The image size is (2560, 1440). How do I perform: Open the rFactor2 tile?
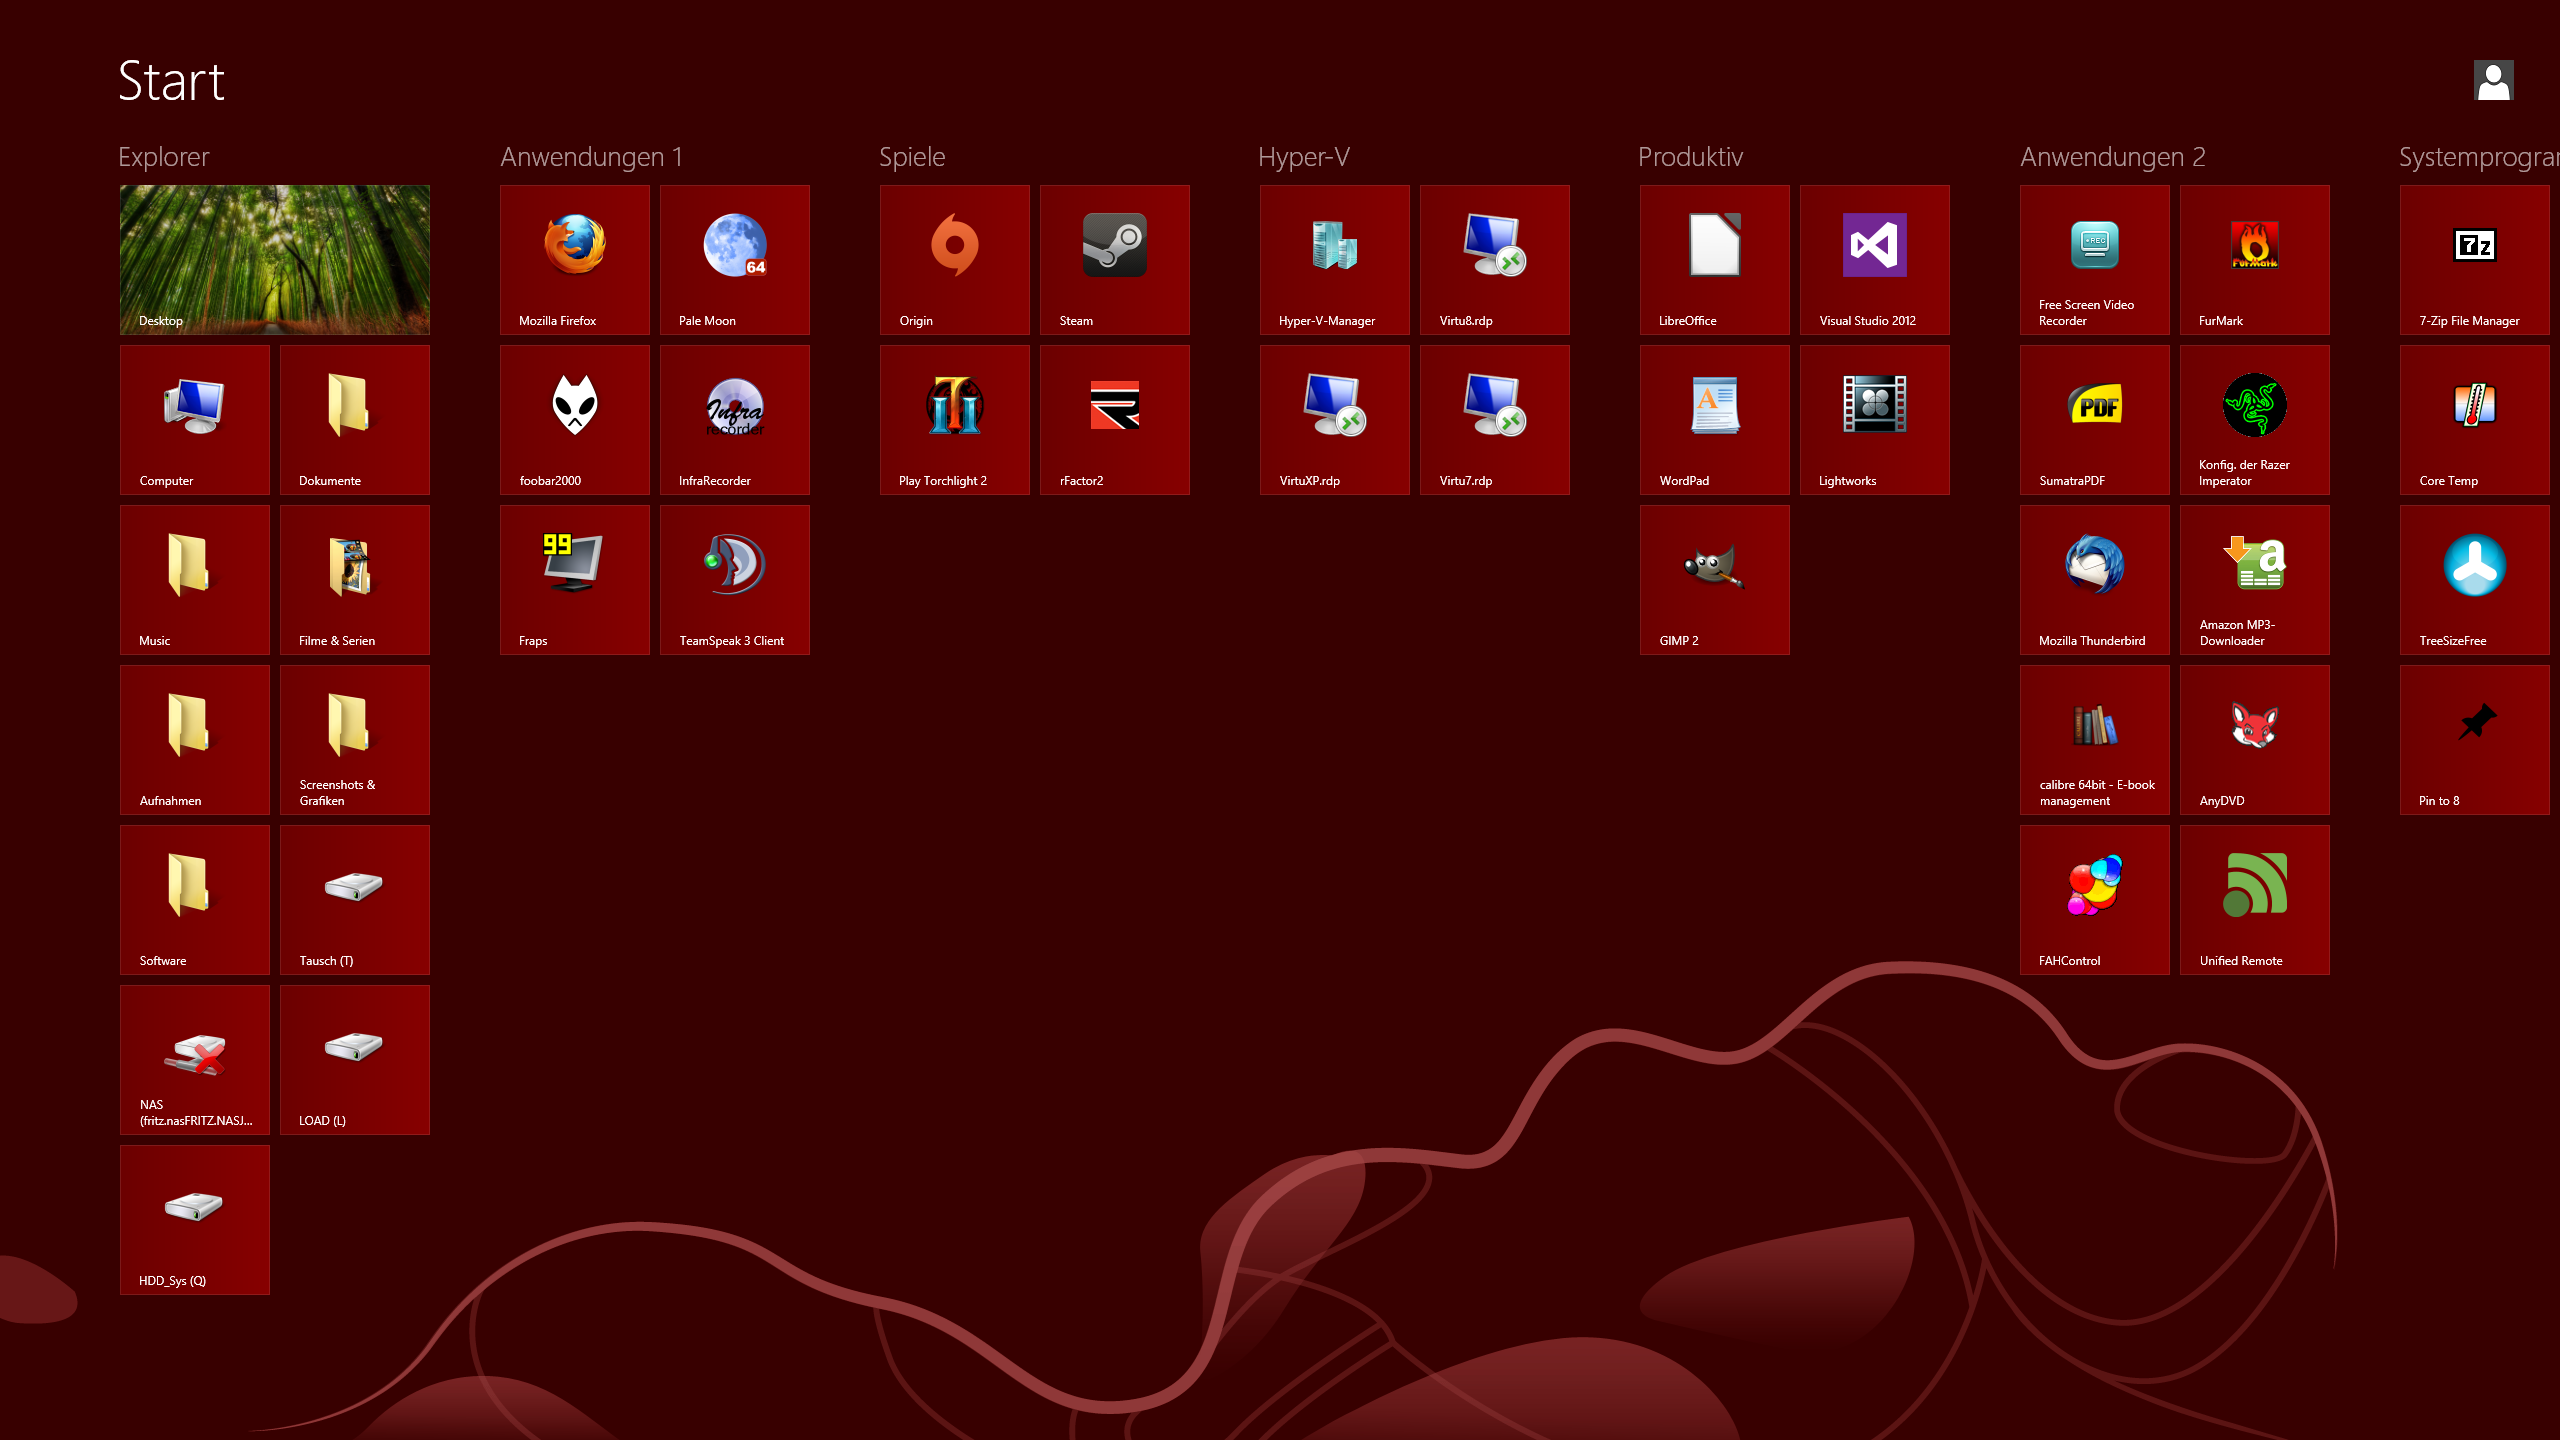[1115, 420]
